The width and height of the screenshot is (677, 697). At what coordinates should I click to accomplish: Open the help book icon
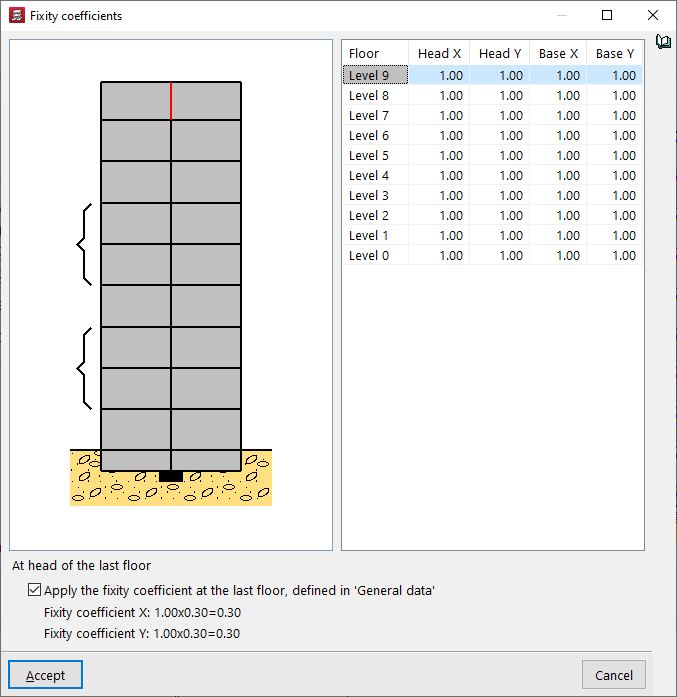click(x=663, y=42)
